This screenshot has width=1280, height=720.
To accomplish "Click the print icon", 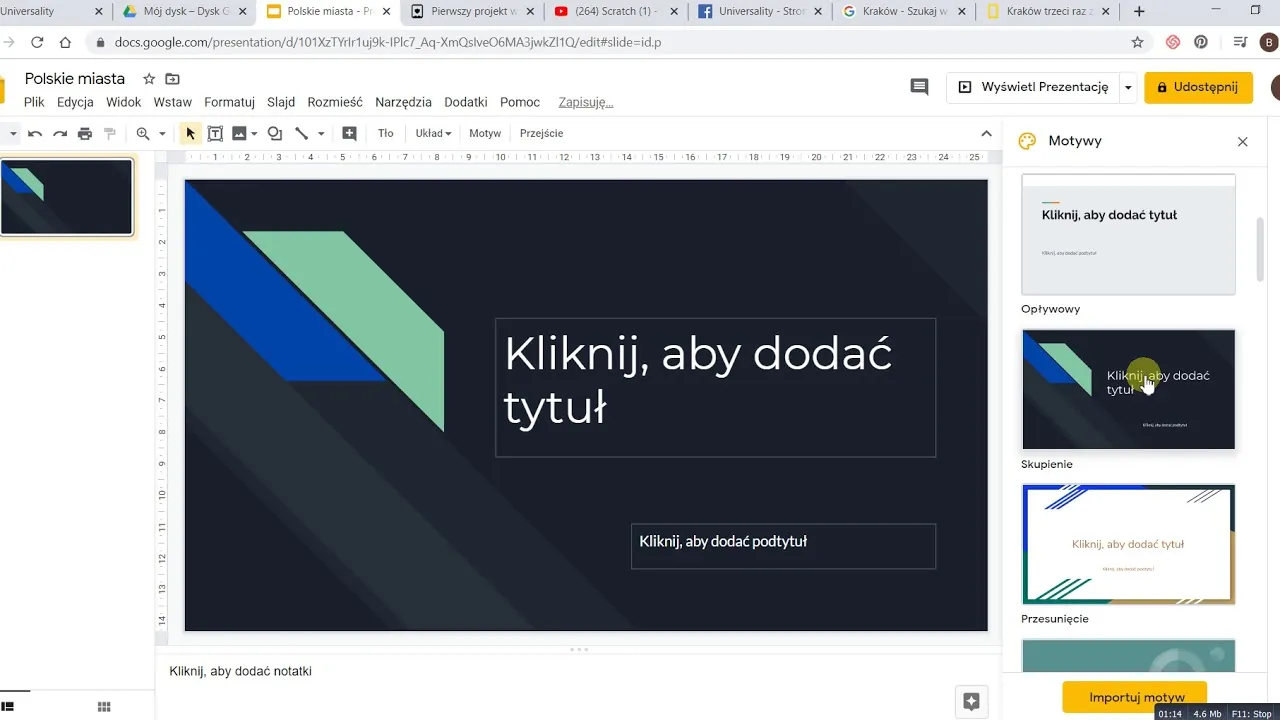I will (x=85, y=133).
